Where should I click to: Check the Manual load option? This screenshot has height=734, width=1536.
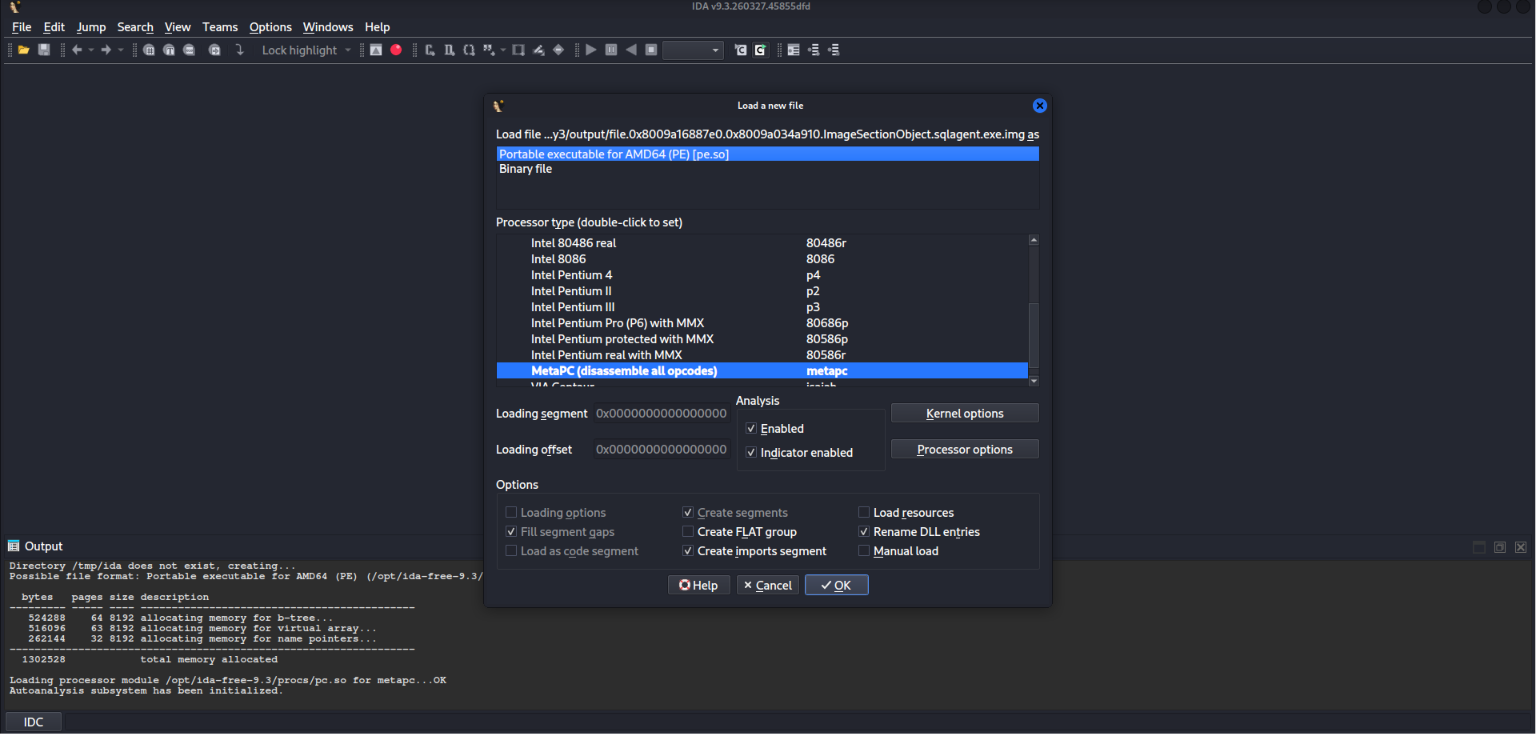click(864, 551)
